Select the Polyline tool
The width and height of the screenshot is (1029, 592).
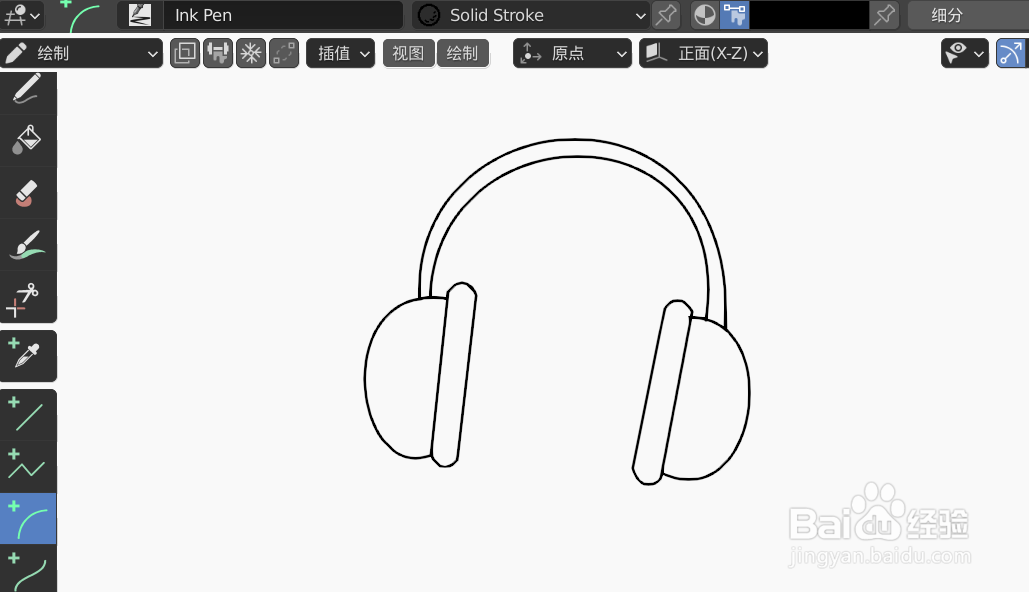[x=28, y=466]
